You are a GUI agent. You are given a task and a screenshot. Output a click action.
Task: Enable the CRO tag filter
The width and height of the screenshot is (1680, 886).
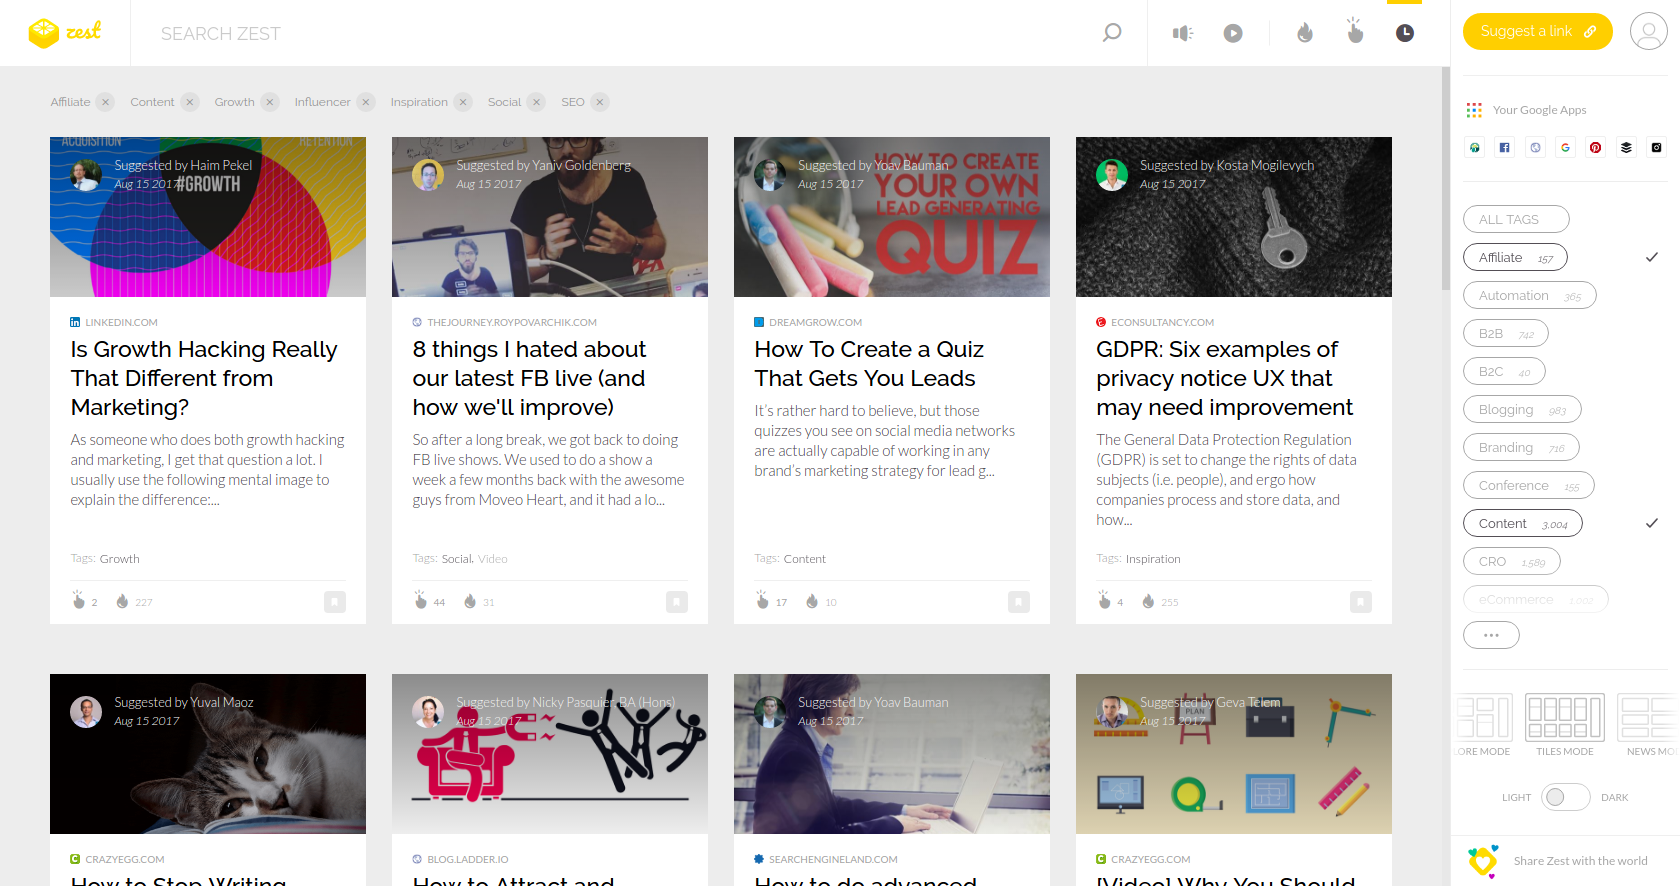click(1511, 561)
